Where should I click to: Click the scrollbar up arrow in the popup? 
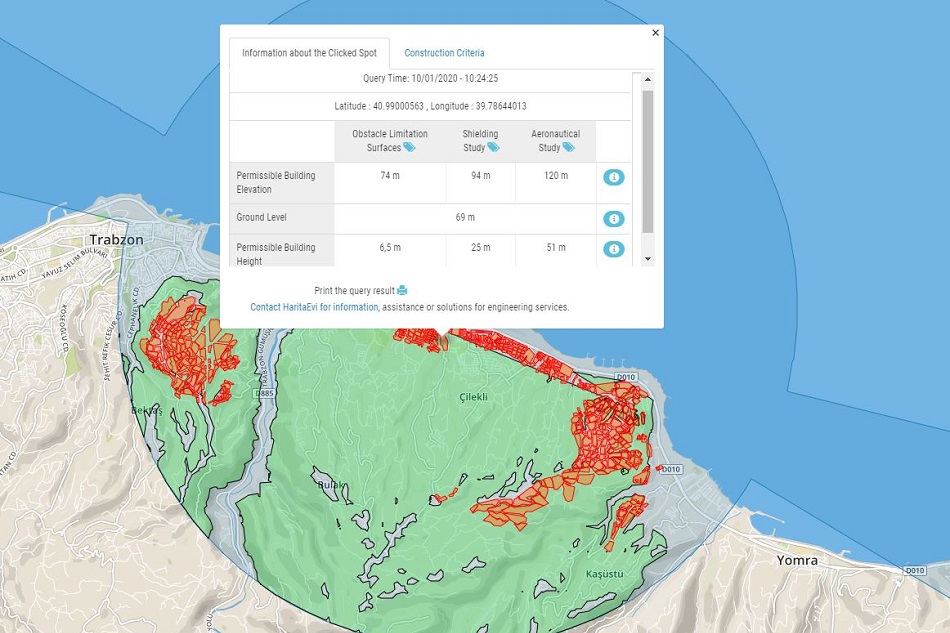(648, 80)
